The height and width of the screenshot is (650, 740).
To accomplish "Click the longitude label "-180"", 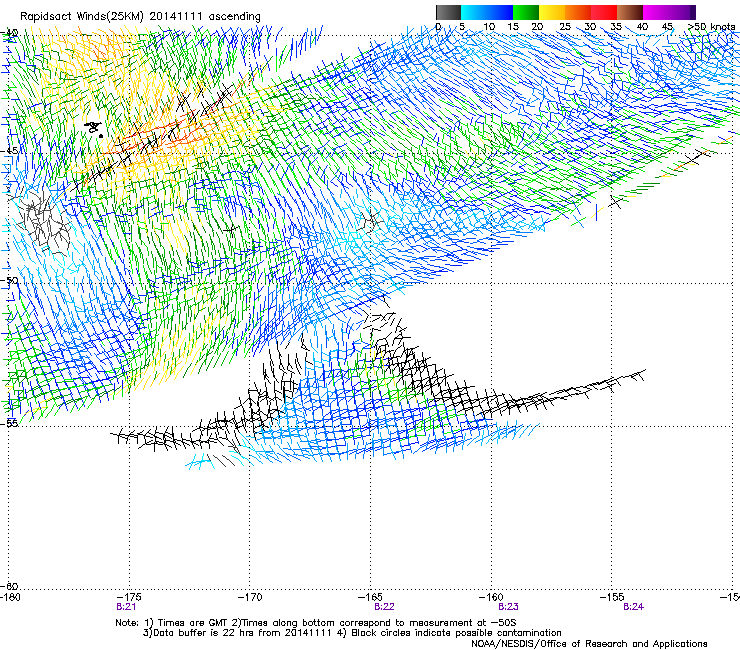I will pos(10,597).
